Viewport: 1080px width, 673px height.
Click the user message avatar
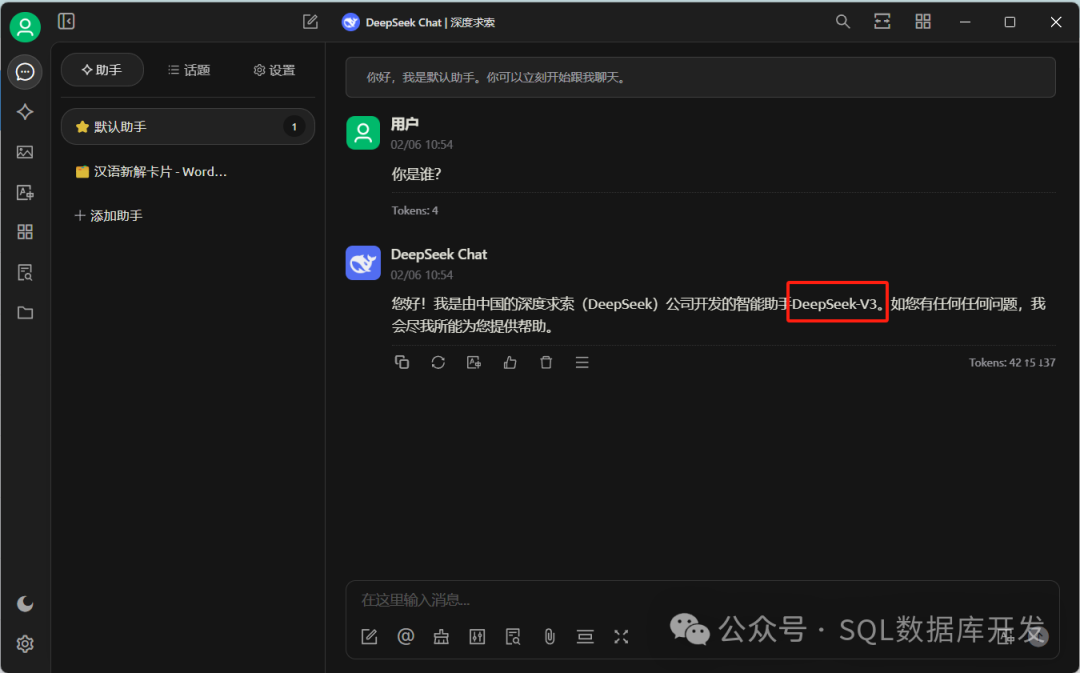(x=363, y=133)
